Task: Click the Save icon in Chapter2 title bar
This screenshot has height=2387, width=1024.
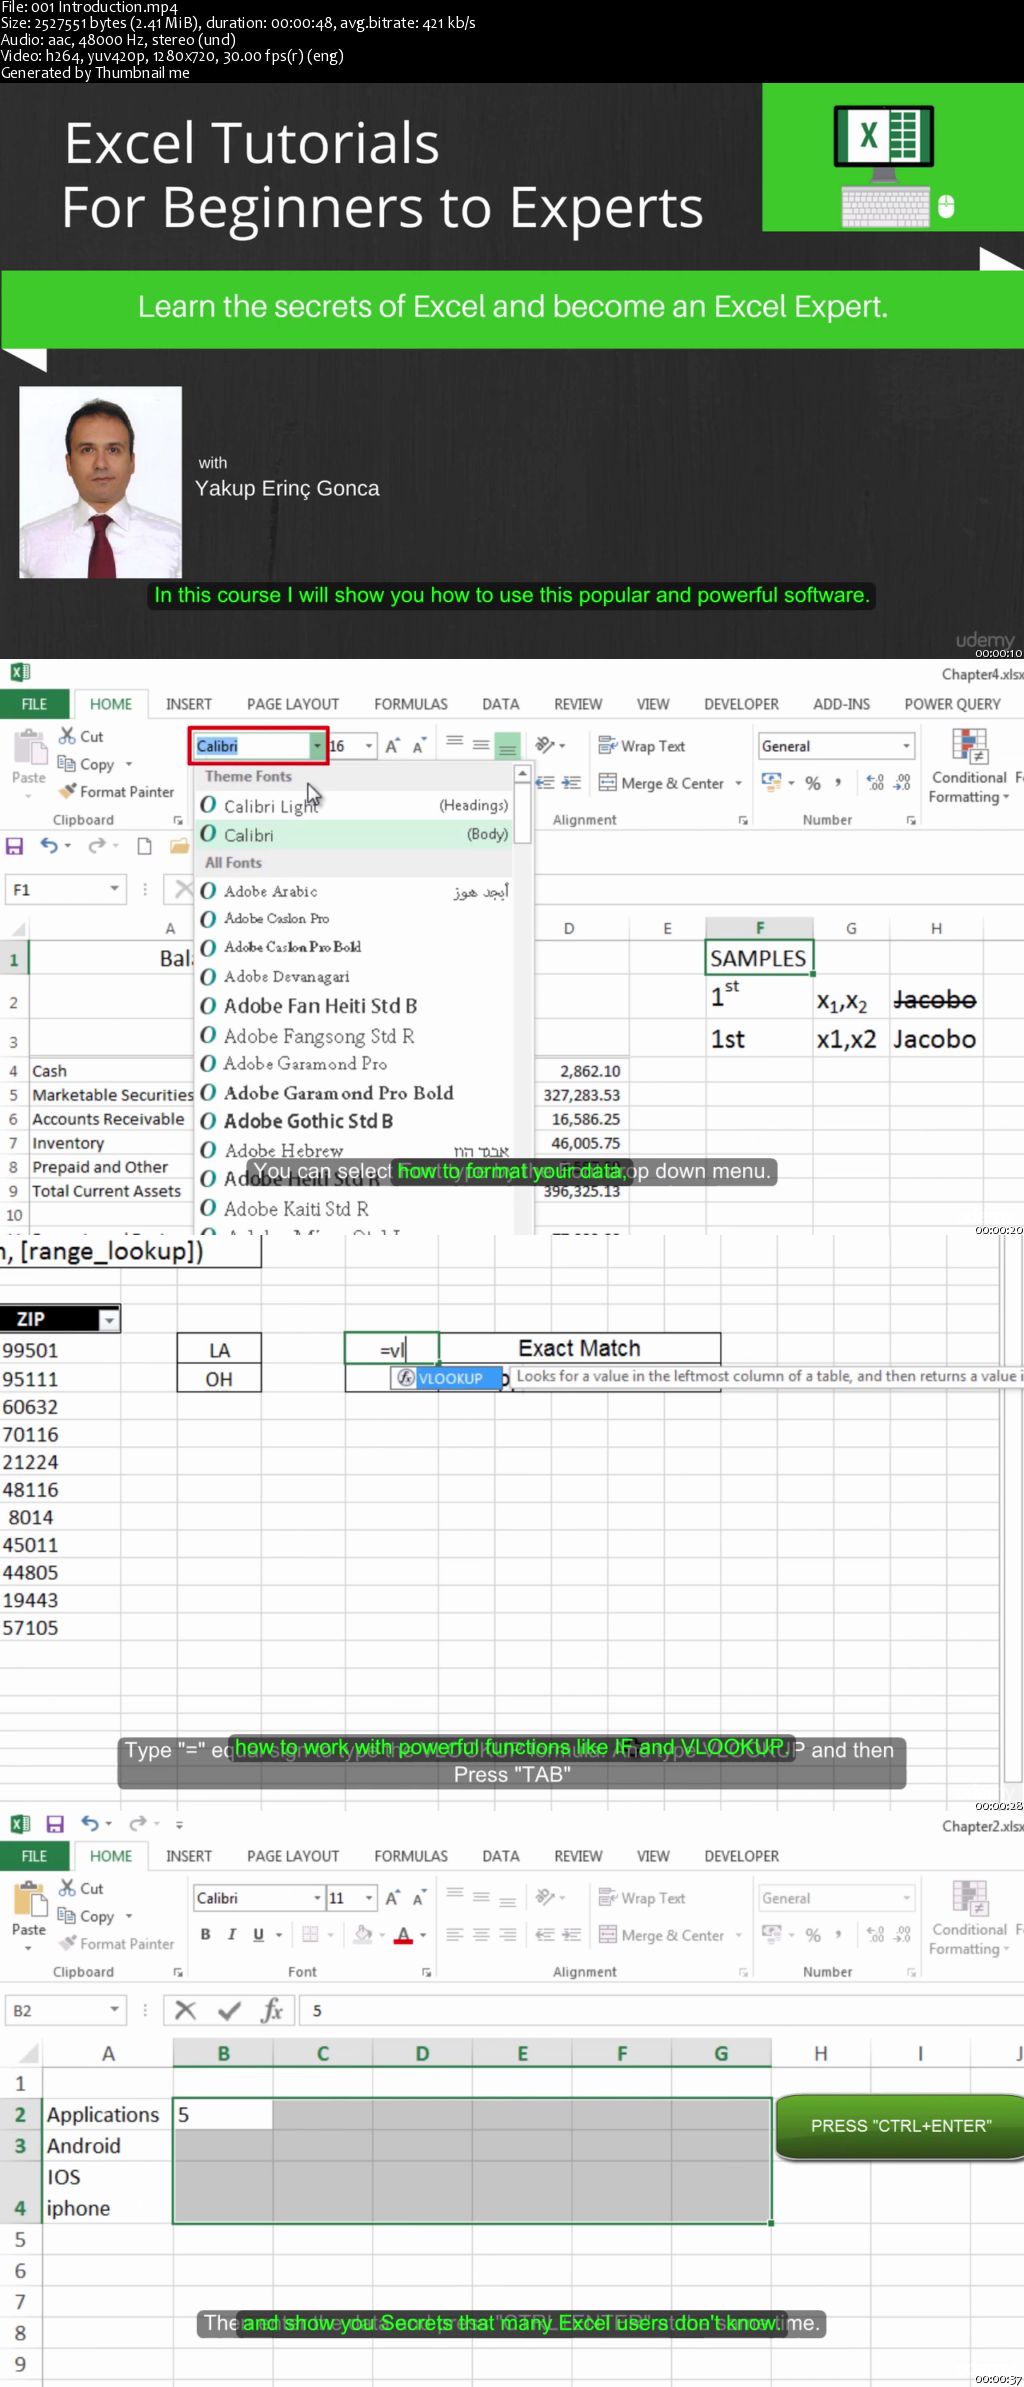Action: (55, 1823)
